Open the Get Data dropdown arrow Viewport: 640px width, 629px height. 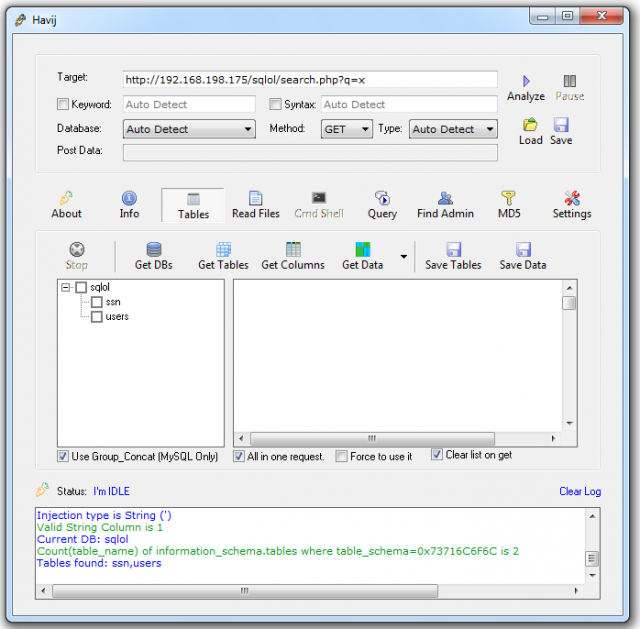coord(404,256)
